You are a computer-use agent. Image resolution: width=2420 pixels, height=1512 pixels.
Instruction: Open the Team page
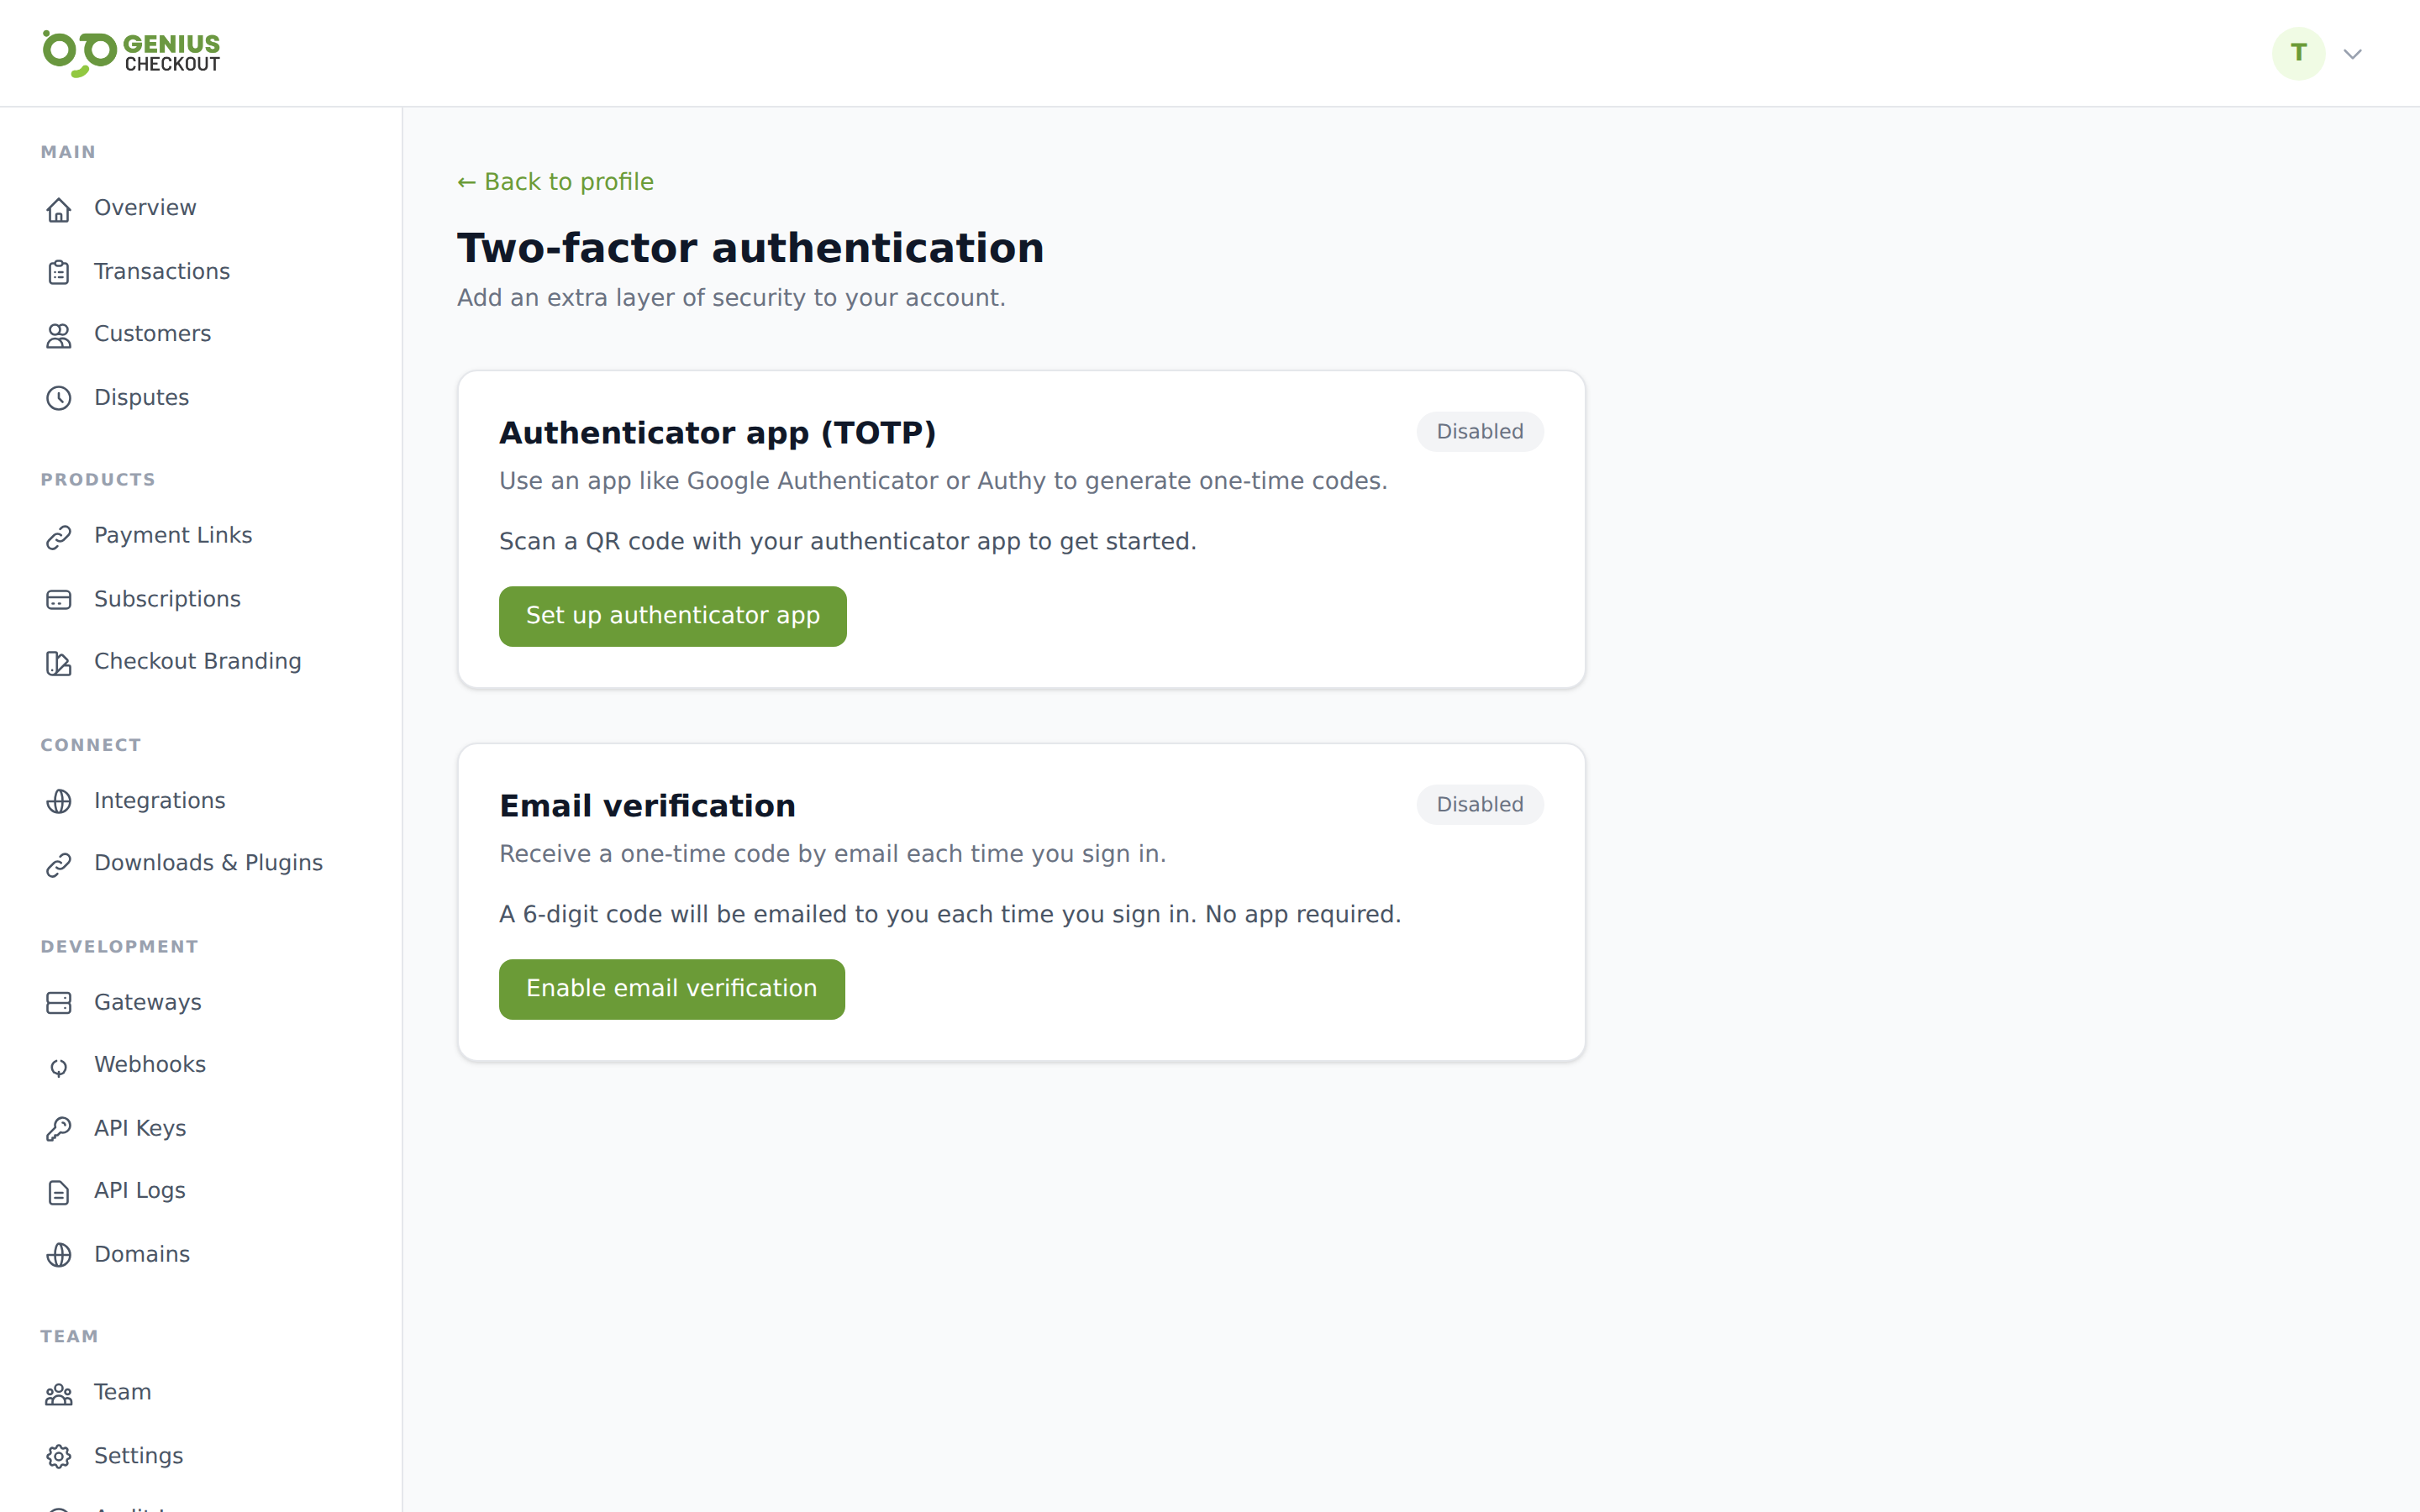coord(122,1392)
